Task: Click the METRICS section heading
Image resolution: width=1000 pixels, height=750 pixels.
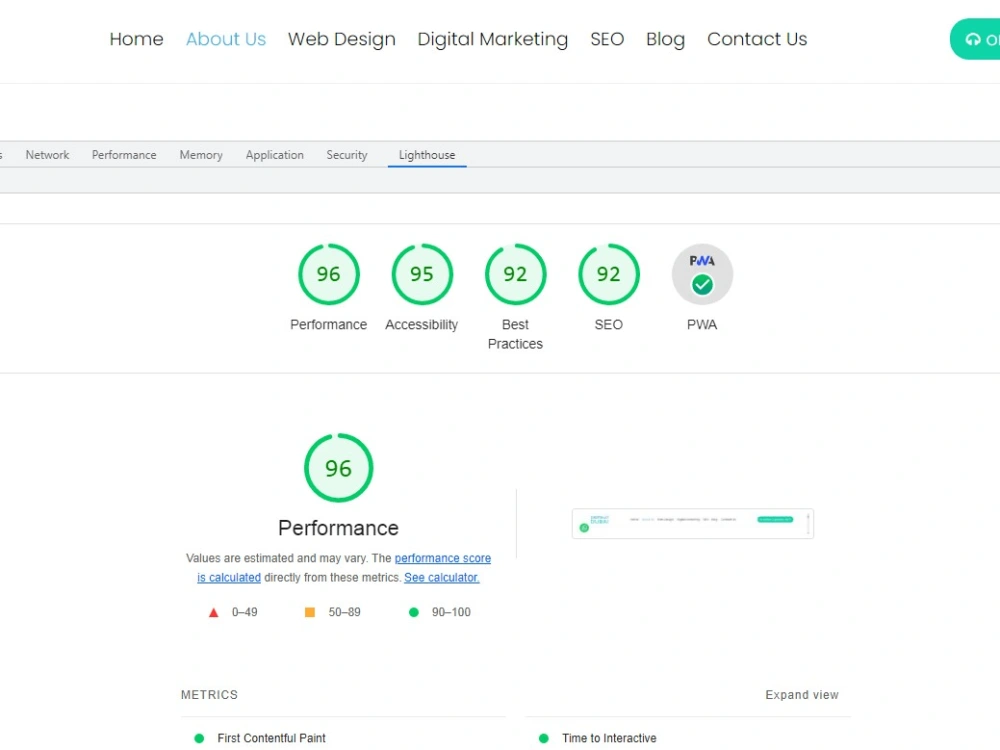Action: (209, 695)
